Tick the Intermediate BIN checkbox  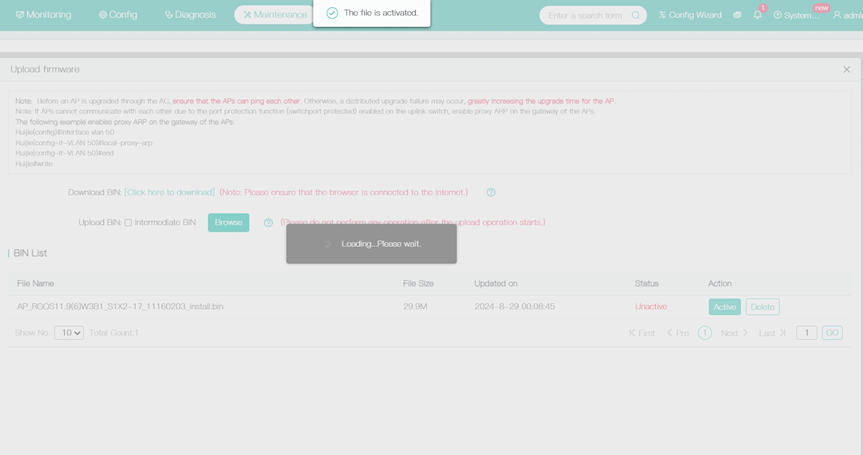tap(128, 222)
